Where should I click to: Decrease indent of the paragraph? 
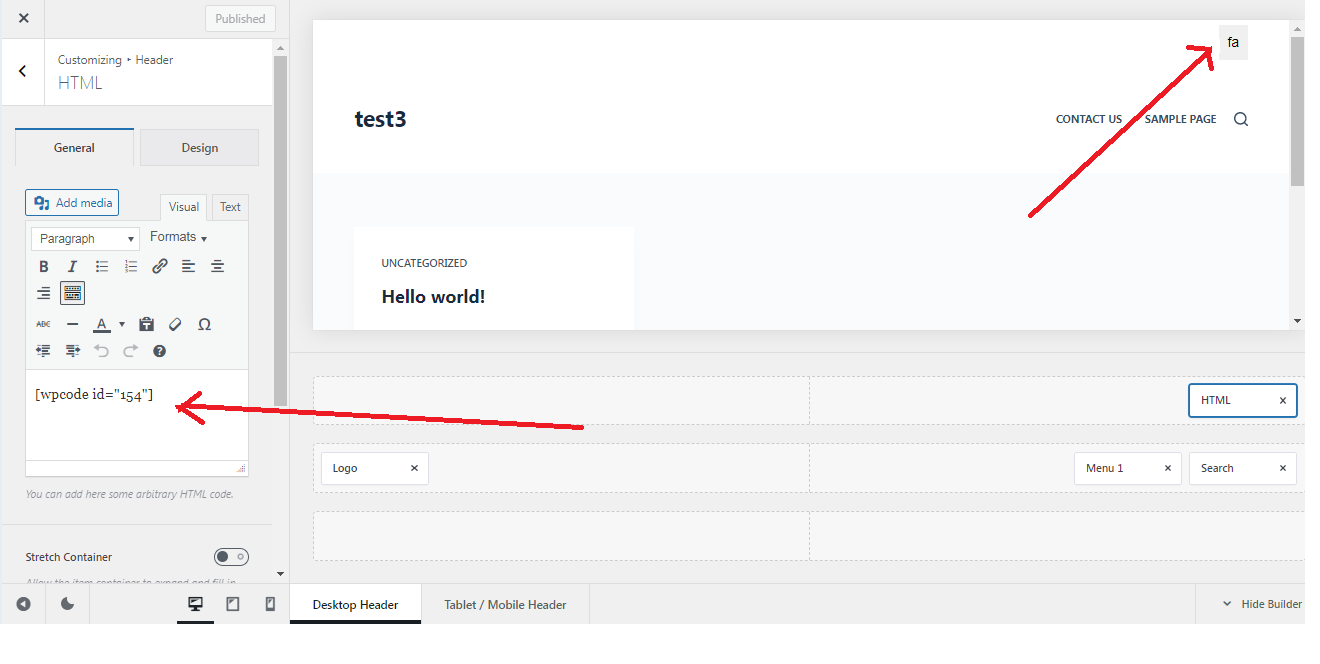[44, 351]
